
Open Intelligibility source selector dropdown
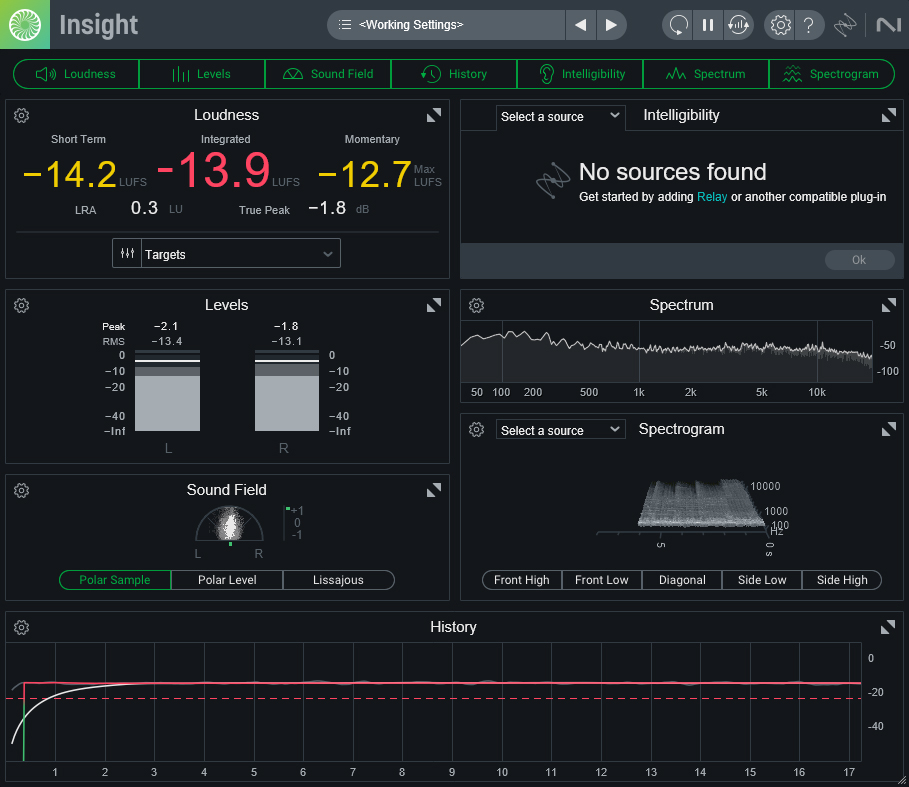coord(560,117)
